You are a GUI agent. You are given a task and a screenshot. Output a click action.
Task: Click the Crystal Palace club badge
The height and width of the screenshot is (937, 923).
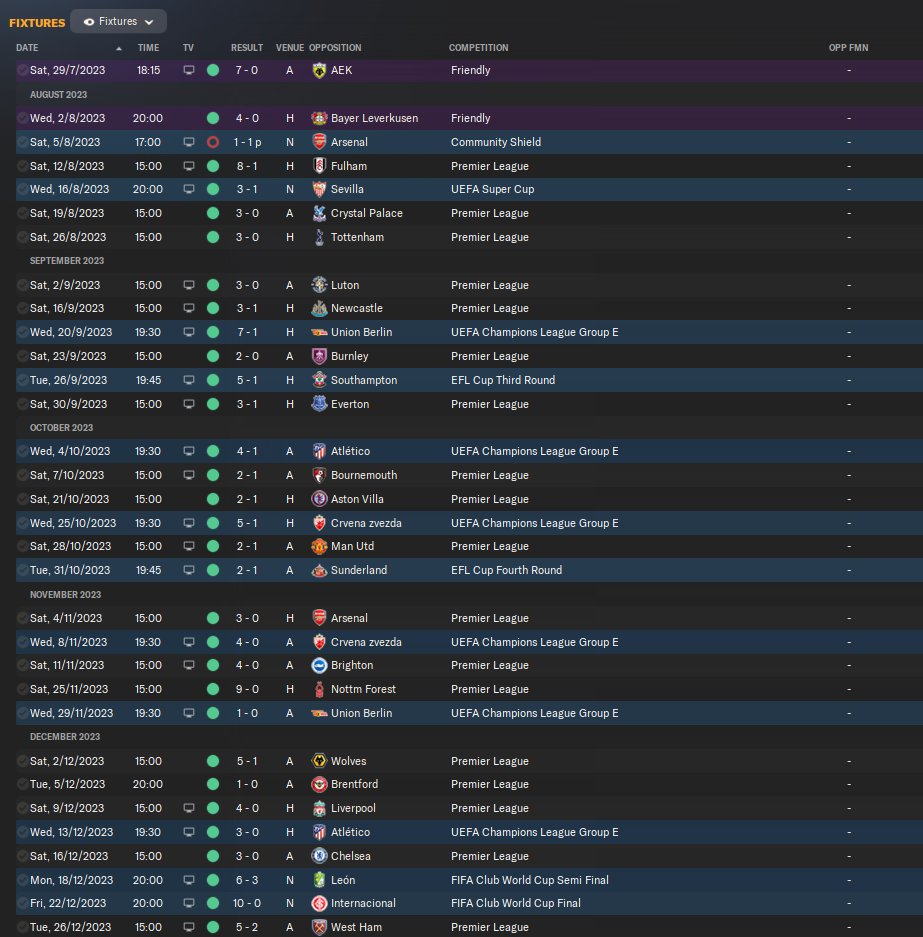point(320,213)
